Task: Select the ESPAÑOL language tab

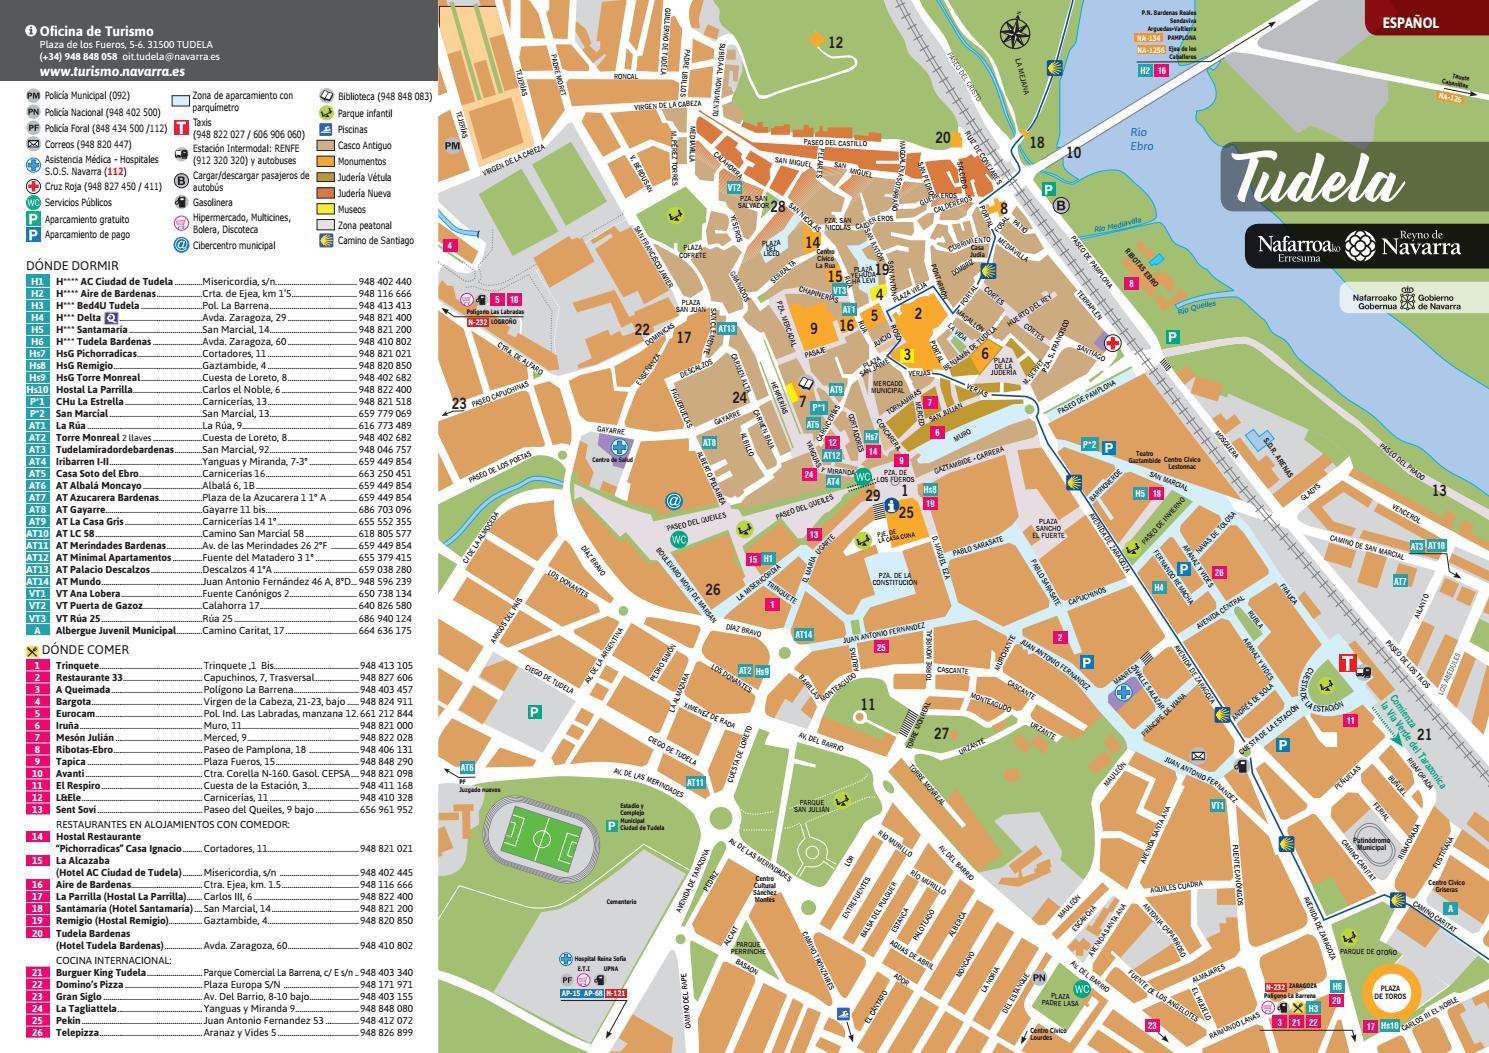Action: click(x=1410, y=21)
